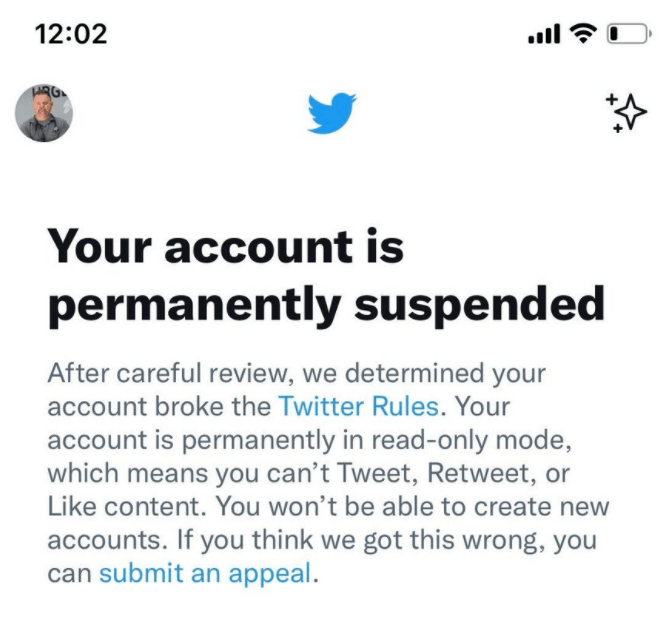
Task: Tap the battery indicator icon
Action: point(626,35)
